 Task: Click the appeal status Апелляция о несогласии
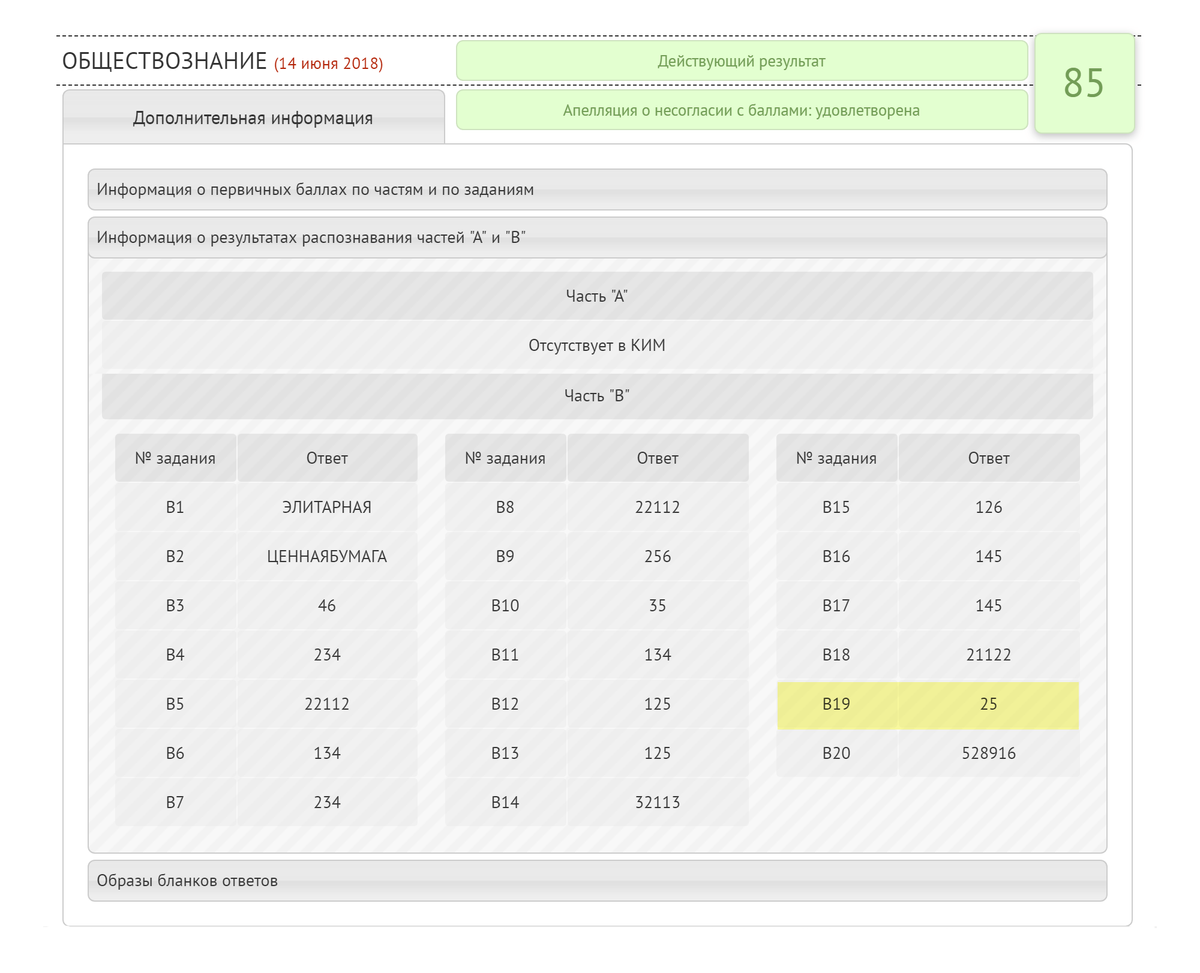tap(741, 111)
